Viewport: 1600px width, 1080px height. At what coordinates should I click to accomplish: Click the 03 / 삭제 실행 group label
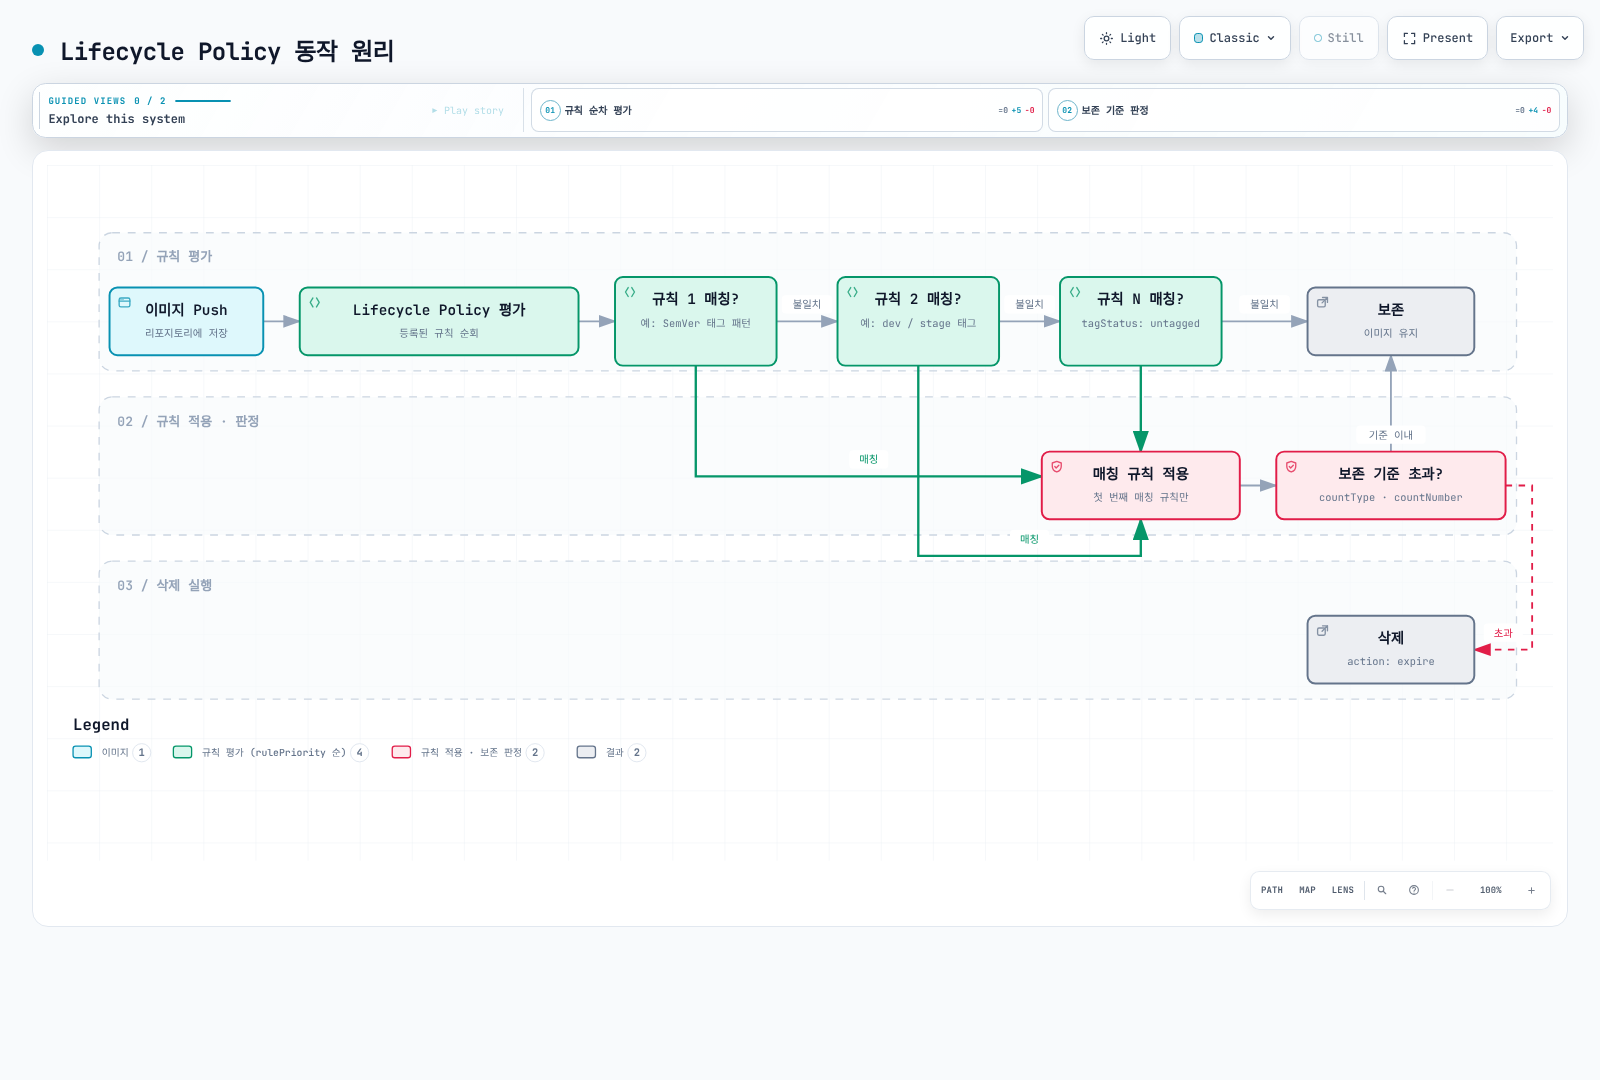tap(165, 585)
